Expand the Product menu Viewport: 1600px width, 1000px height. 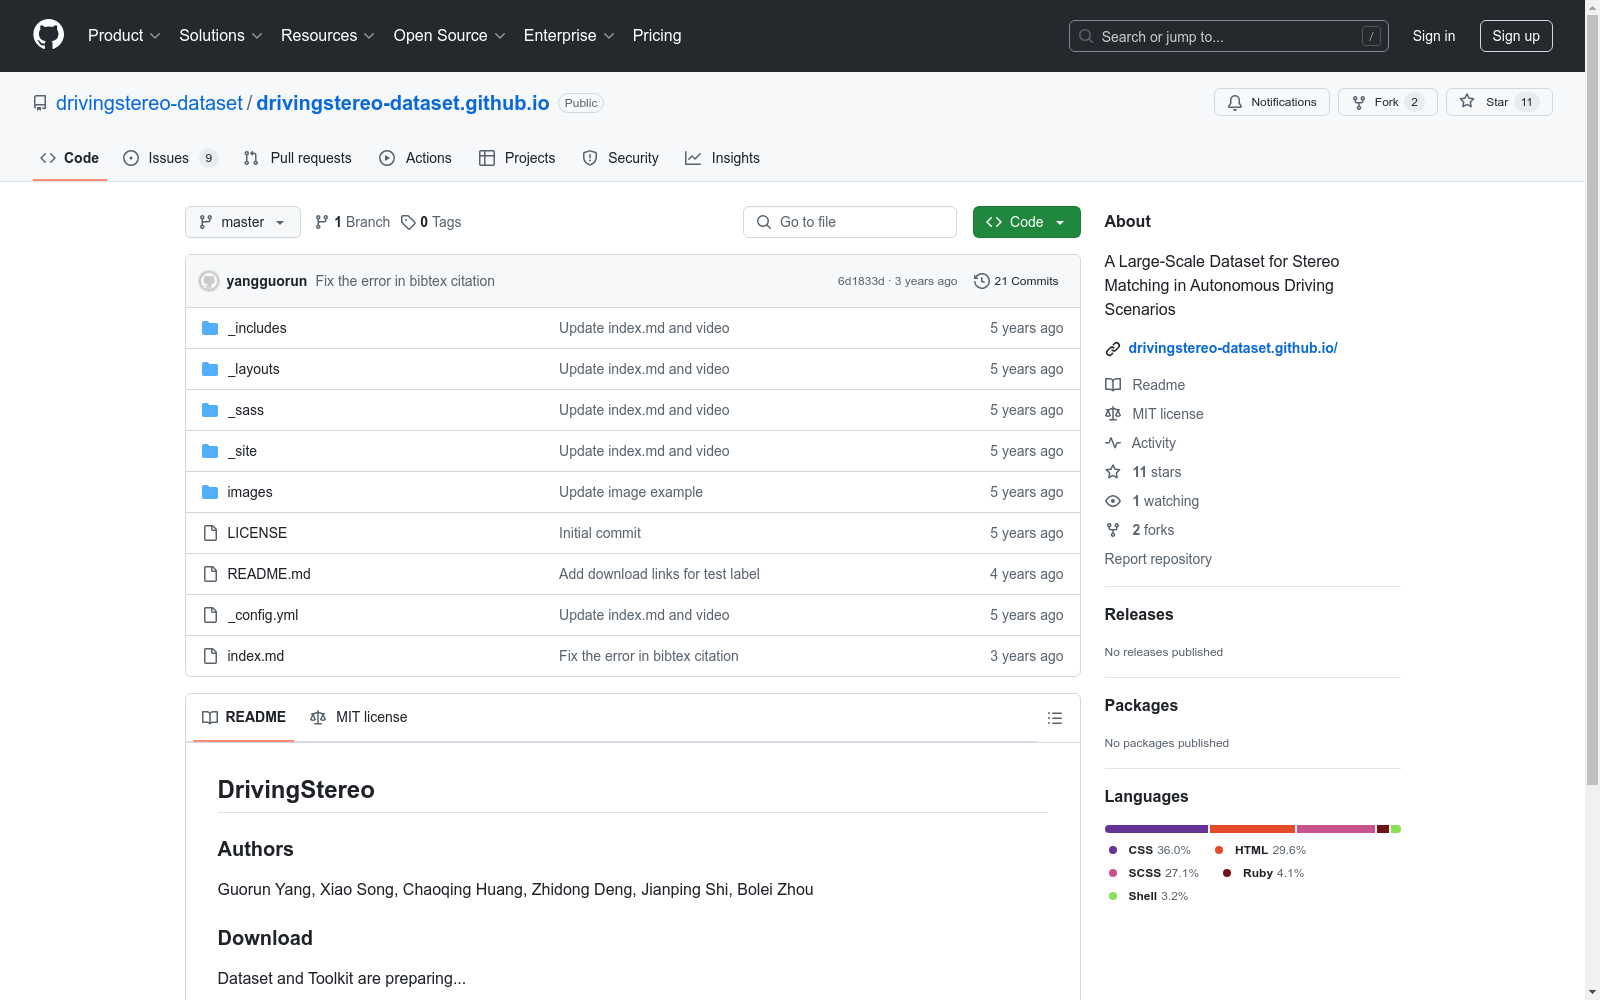tap(124, 35)
